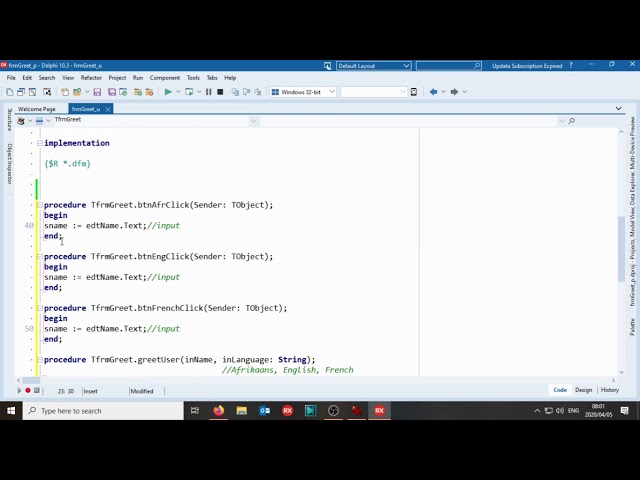Open the View Unit toolbar icon
Image resolution: width=640 pixels, height=480 pixels.
click(x=21, y=92)
